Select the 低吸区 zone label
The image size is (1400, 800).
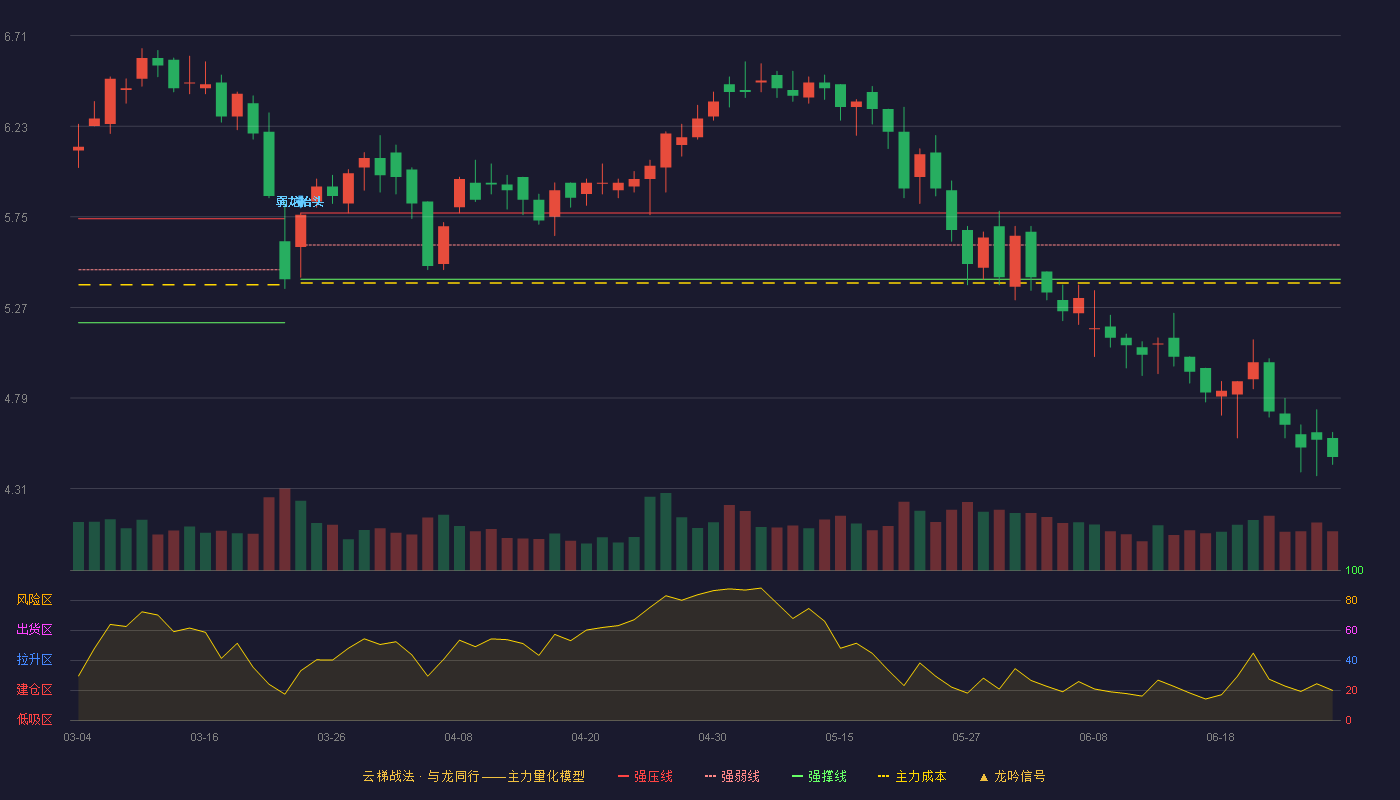click(x=34, y=719)
